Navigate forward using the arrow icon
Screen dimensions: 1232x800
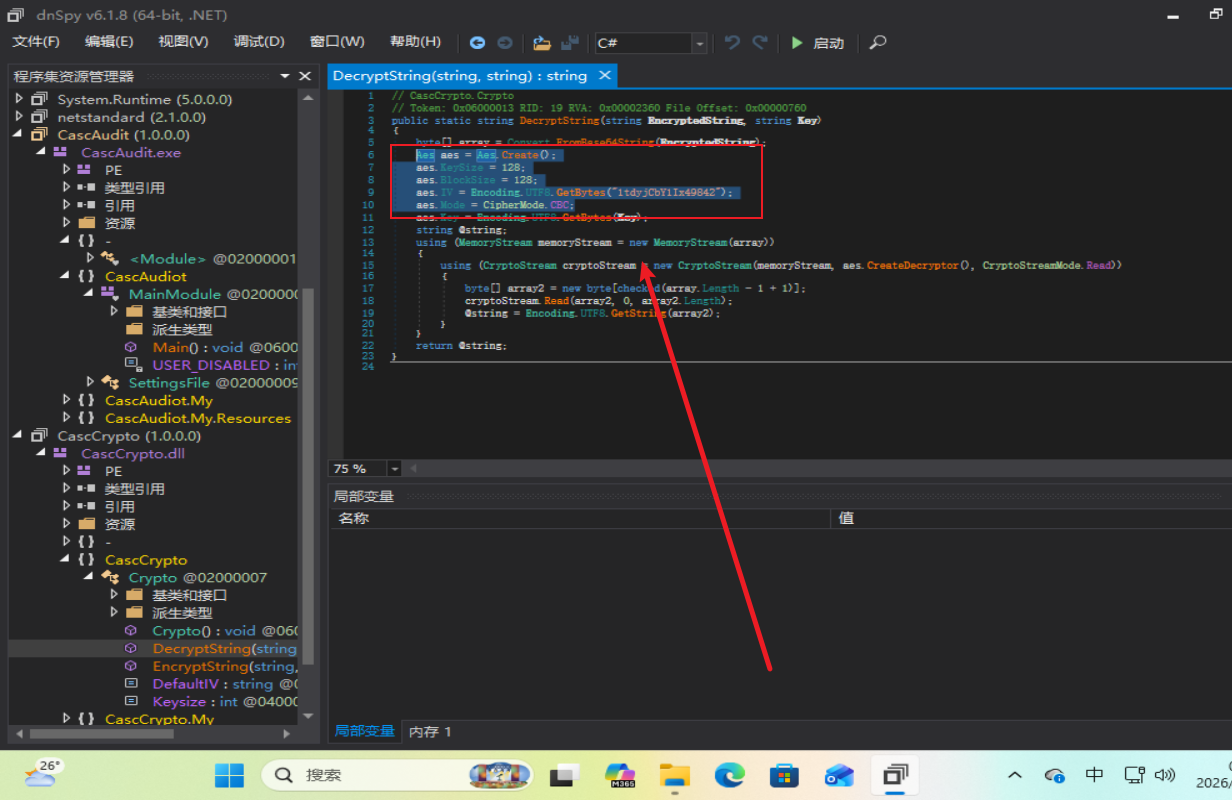(x=505, y=43)
